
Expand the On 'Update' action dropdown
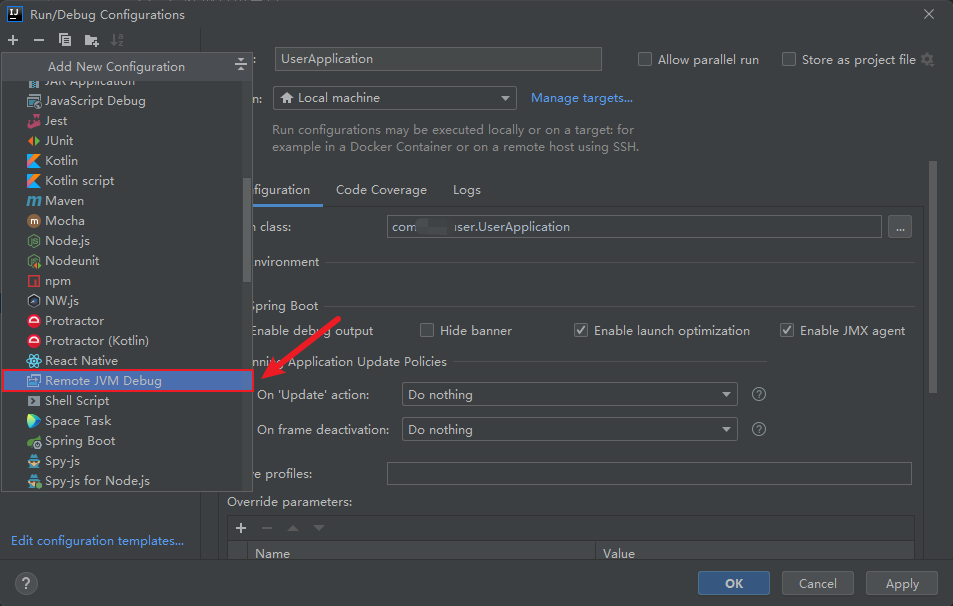coord(569,395)
